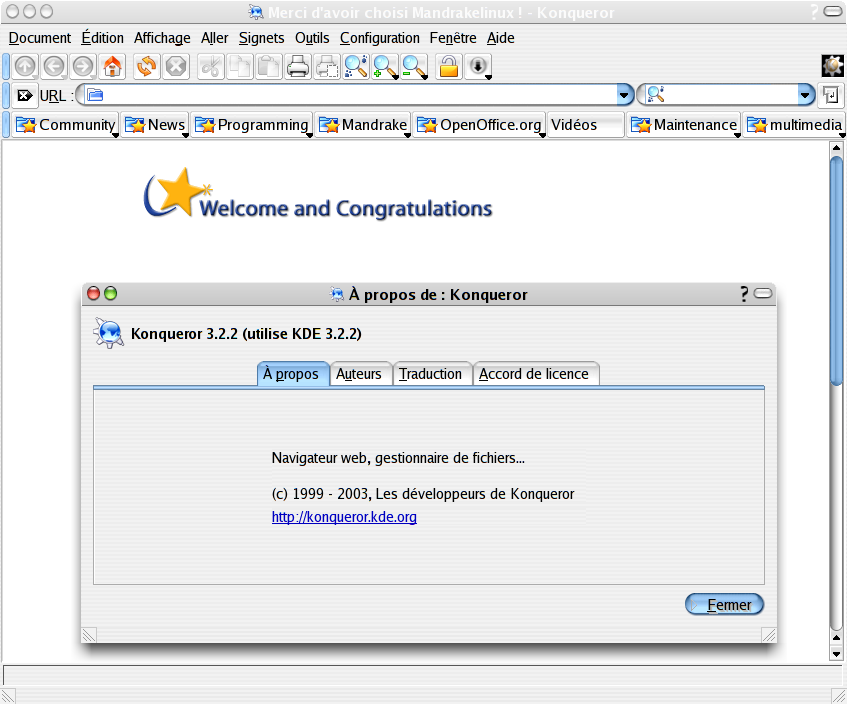This screenshot has width=847, height=704.
Task: Click the KDE gear animation icon
Action: click(832, 66)
